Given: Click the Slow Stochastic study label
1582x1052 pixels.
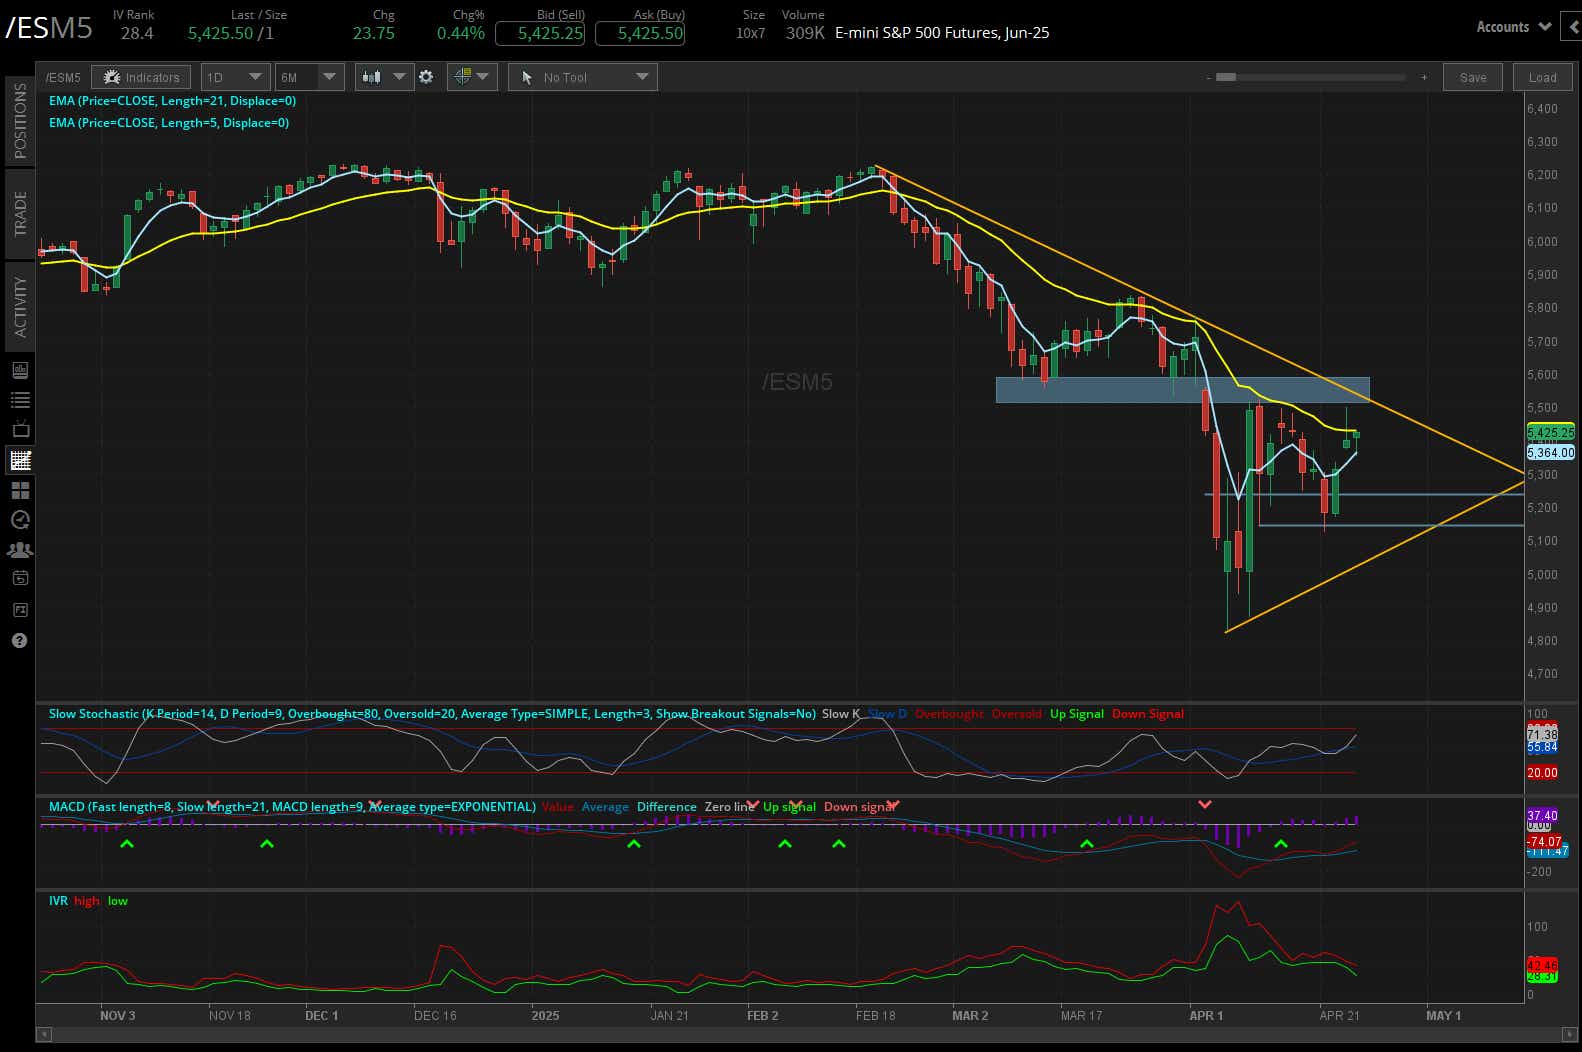Looking at the screenshot, I should [432, 714].
